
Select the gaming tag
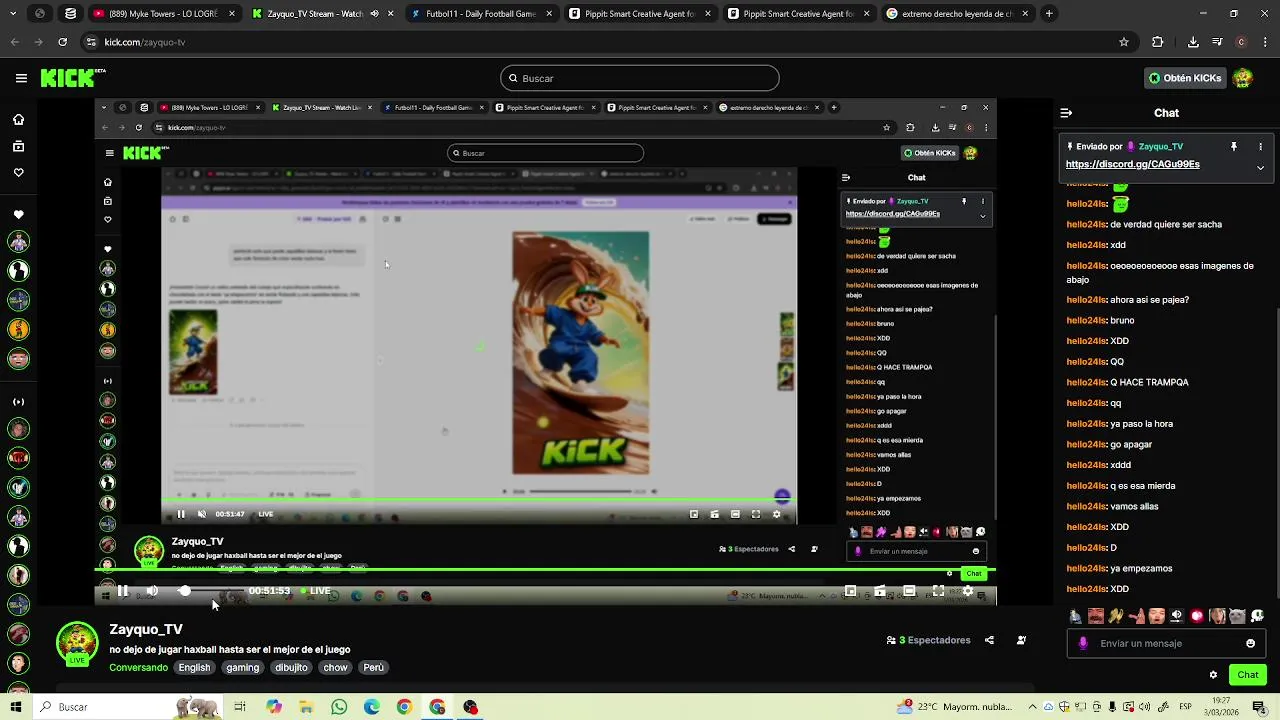pyautogui.click(x=242, y=667)
